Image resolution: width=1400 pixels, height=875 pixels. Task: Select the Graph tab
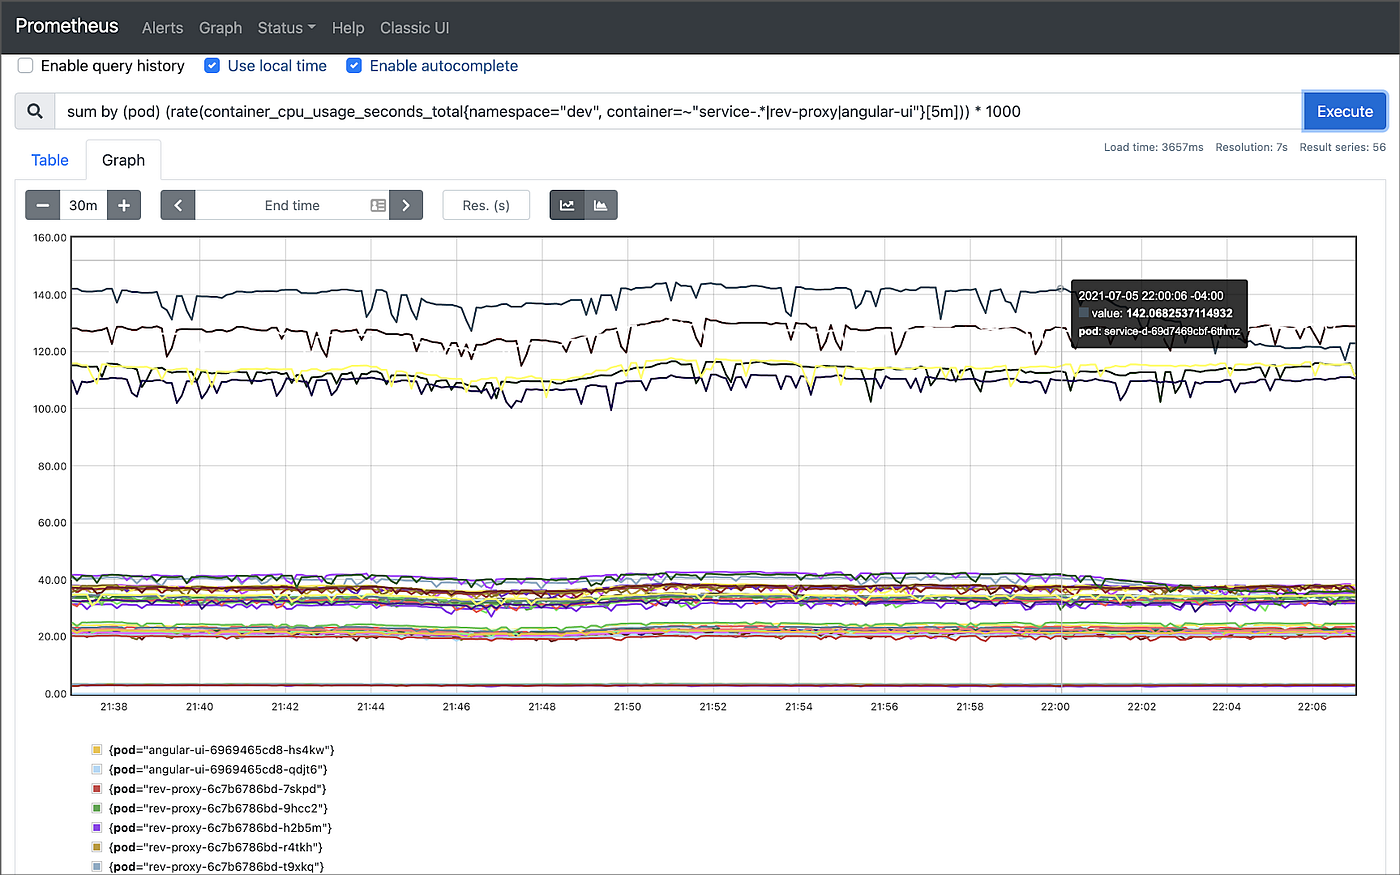click(122, 160)
